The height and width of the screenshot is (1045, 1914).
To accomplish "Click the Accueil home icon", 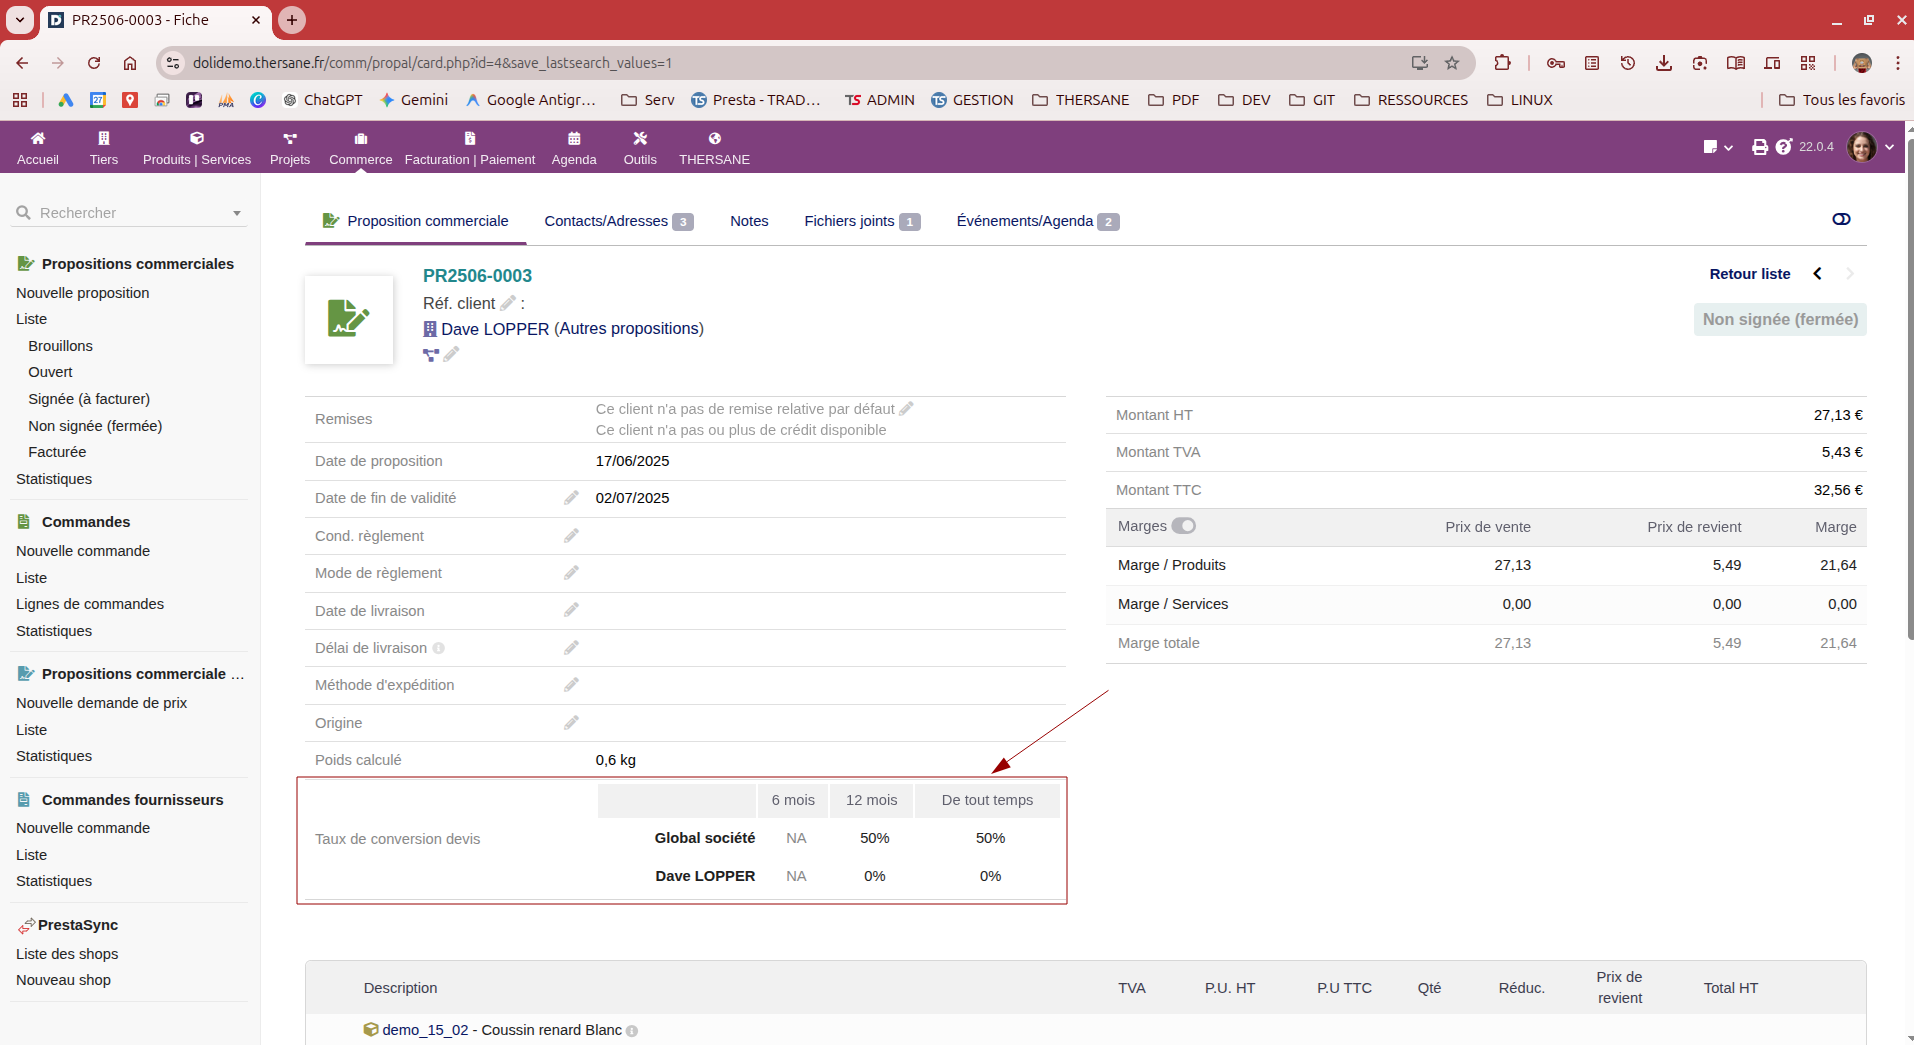I will [x=38, y=139].
